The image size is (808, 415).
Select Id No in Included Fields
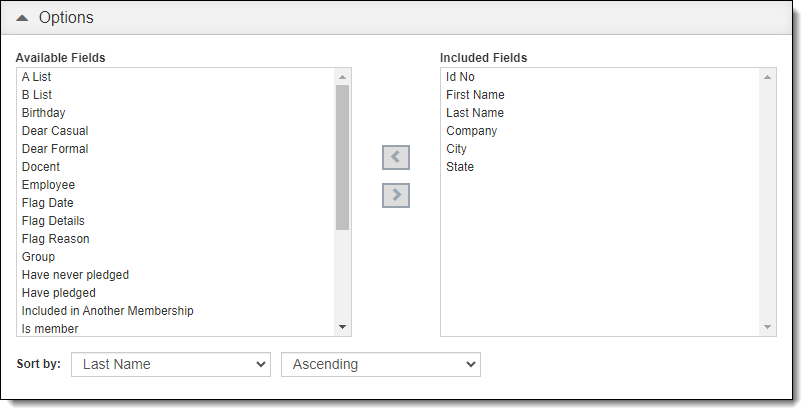[460, 77]
